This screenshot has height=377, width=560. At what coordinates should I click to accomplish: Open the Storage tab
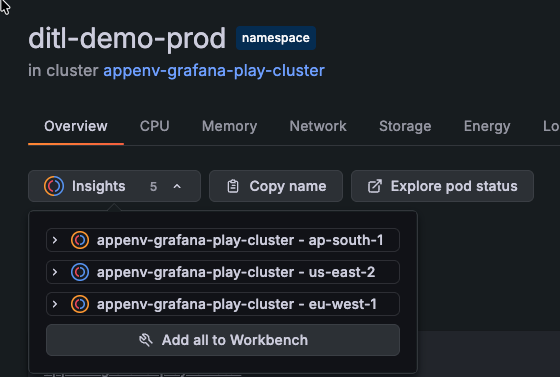tap(405, 126)
